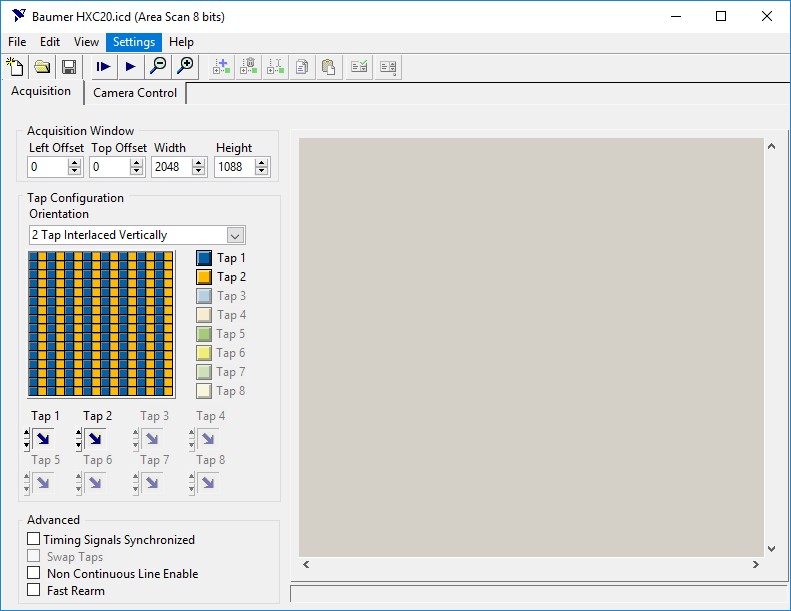Switch to the Camera Control tab
This screenshot has height=611, width=791.
click(x=135, y=93)
